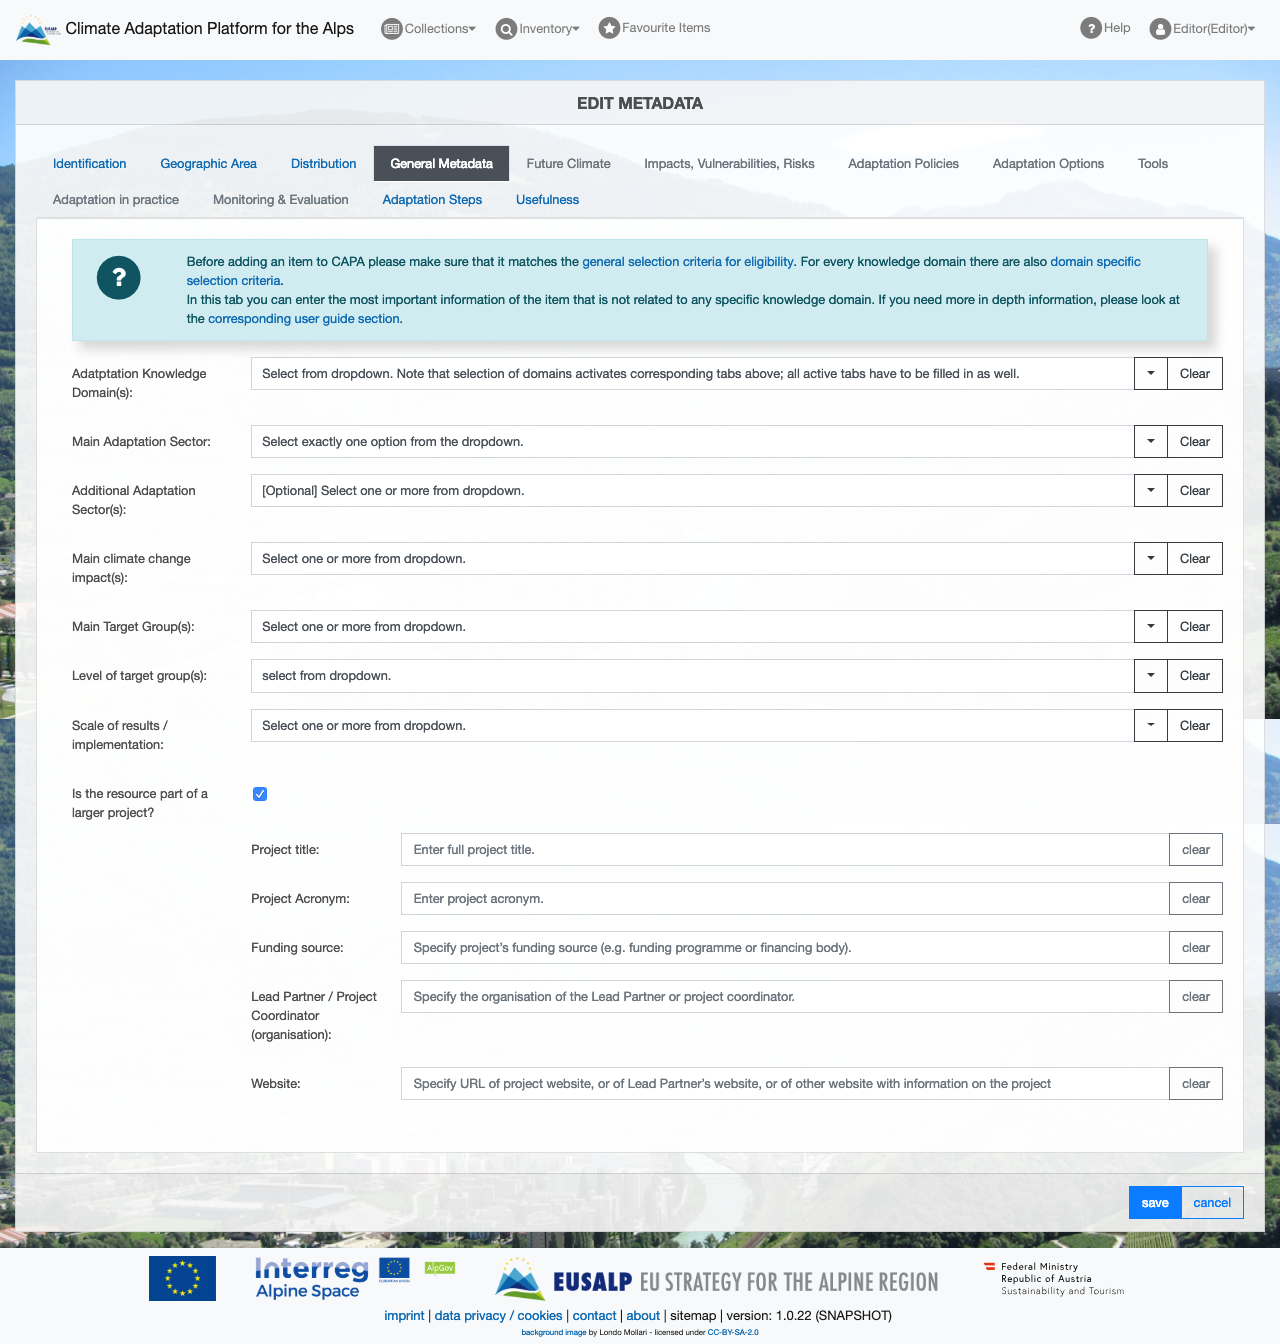Open the corresponding user guide section link
Screen dimensions: 1280x1344
[304, 318]
